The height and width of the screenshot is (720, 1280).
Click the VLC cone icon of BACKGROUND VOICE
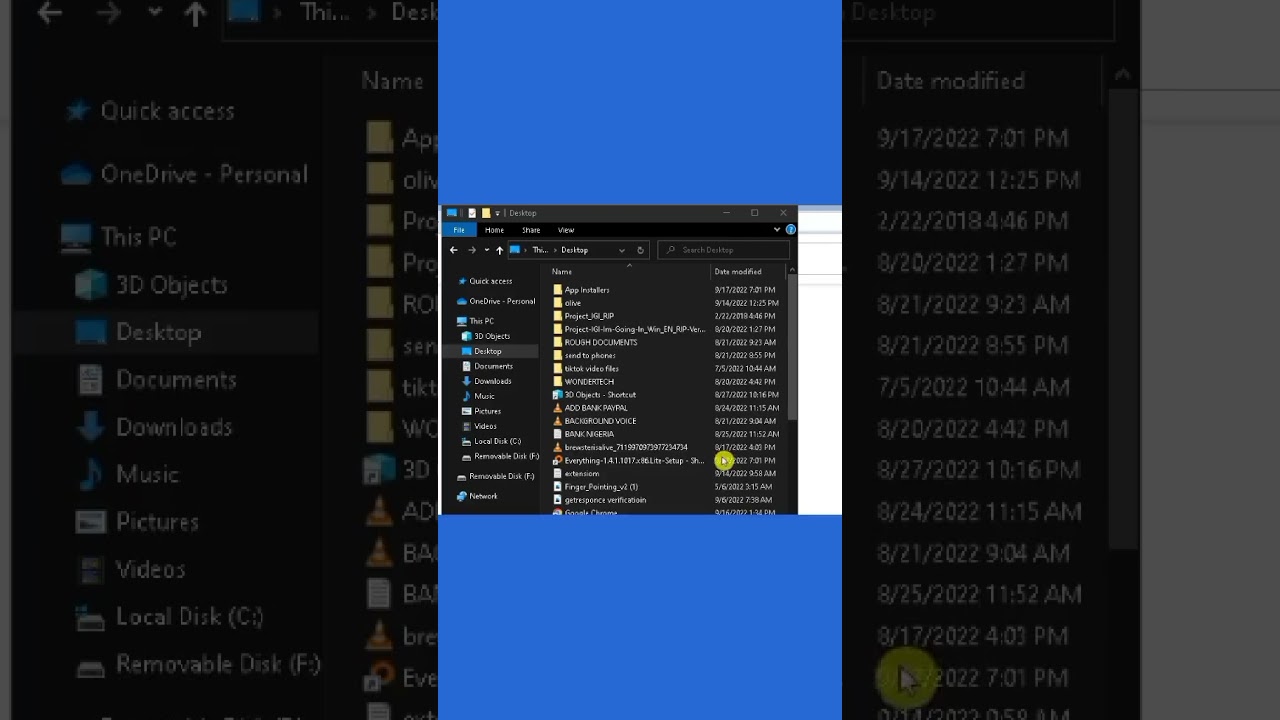558,421
